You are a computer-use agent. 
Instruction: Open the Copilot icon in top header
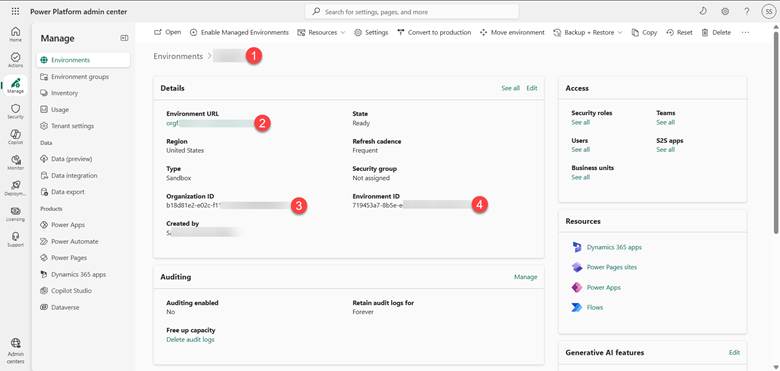(703, 11)
